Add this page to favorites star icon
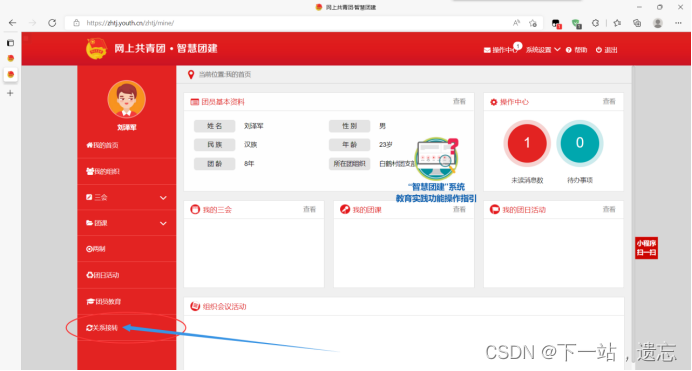 [x=533, y=23]
